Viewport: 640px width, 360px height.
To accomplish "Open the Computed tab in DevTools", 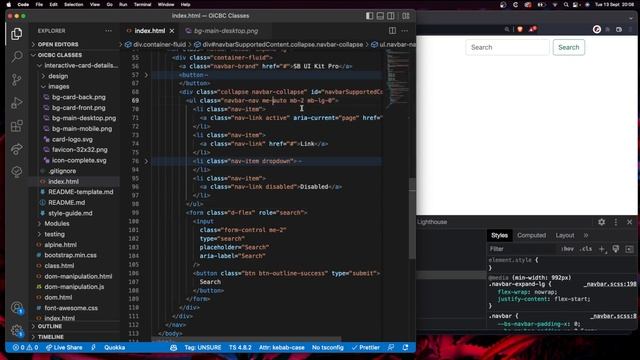I will tap(531, 235).
